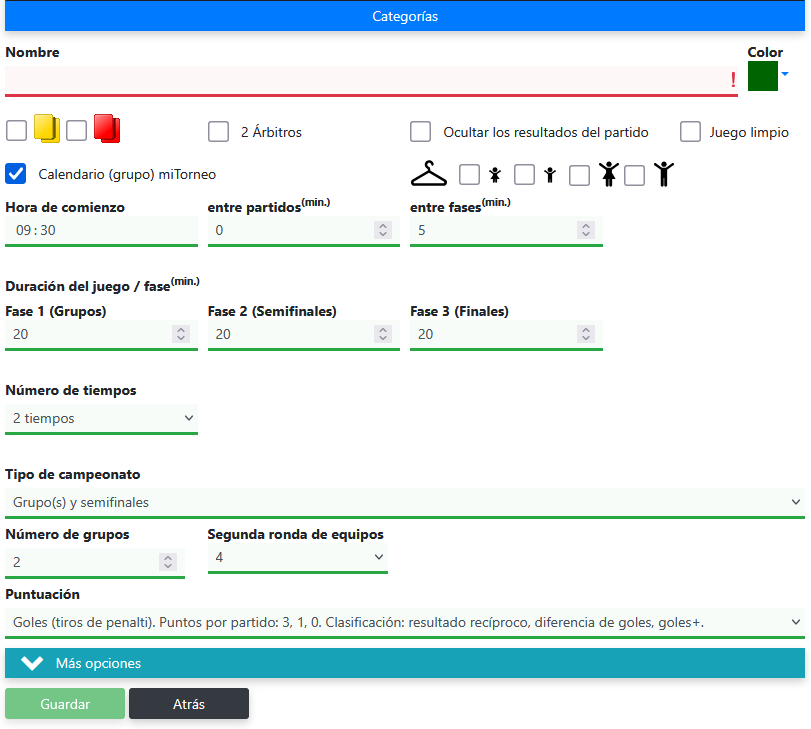The width and height of the screenshot is (811, 729).
Task: Click the Número de grupos stepper arrows
Action: 168,562
